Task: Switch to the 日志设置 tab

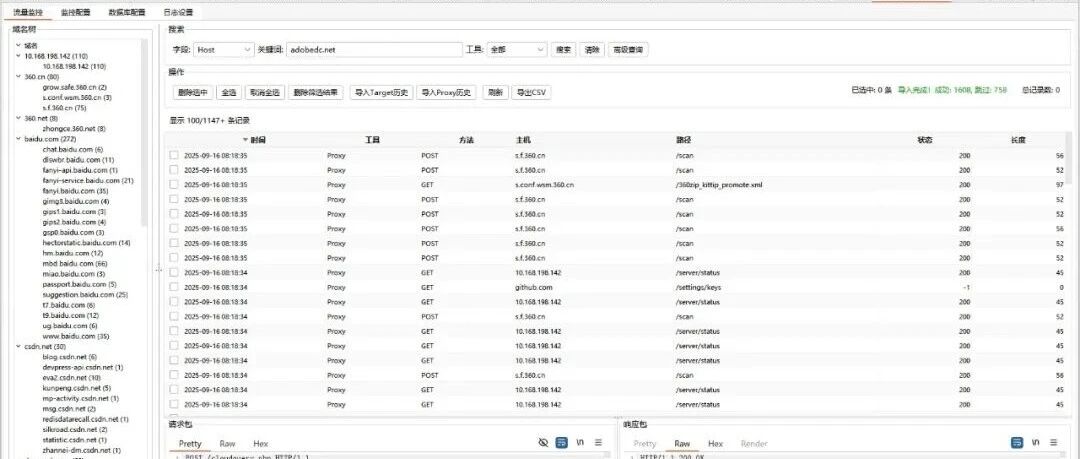Action: pos(178,12)
